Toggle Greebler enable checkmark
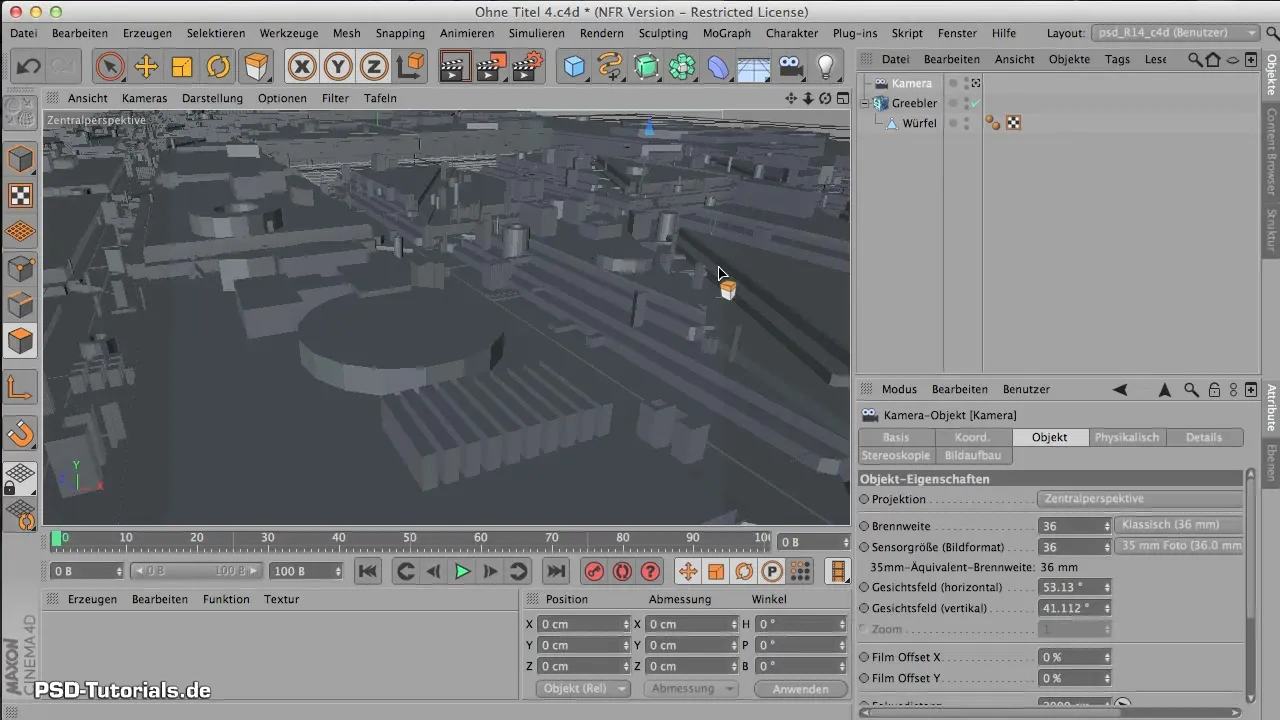This screenshot has width=1280, height=720. tap(975, 103)
